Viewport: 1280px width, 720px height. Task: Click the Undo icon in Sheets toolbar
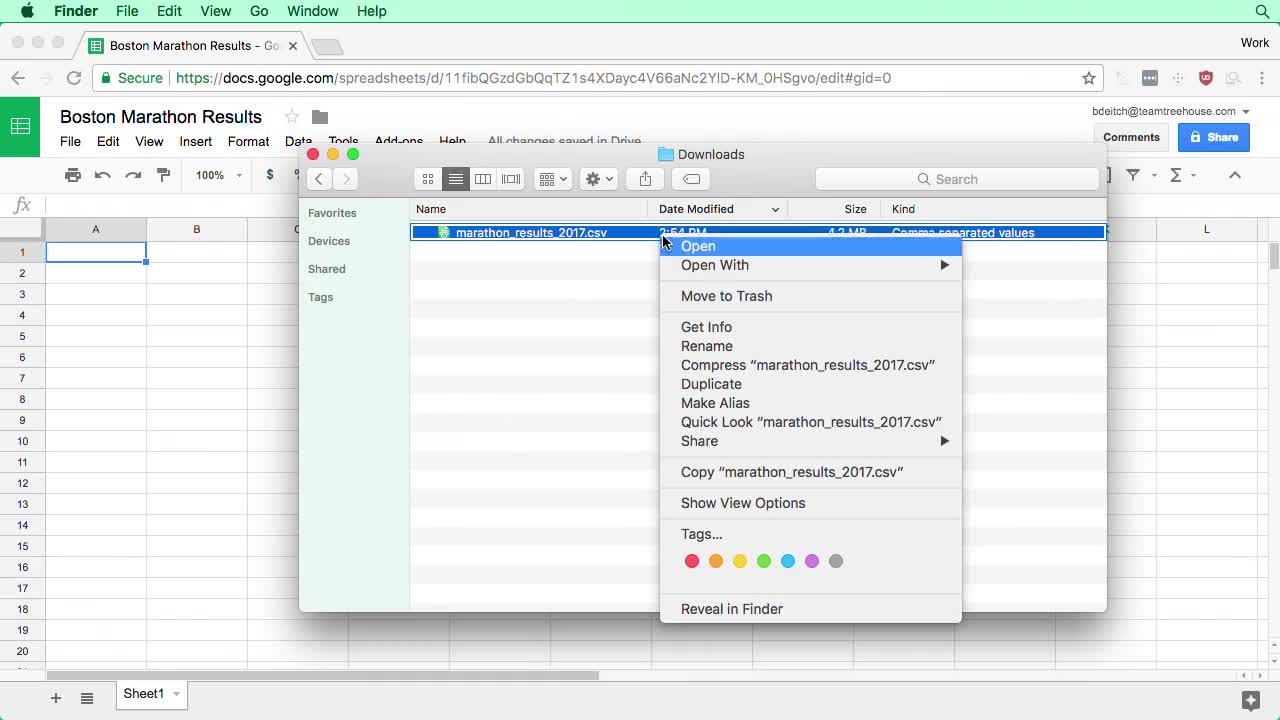click(x=103, y=175)
